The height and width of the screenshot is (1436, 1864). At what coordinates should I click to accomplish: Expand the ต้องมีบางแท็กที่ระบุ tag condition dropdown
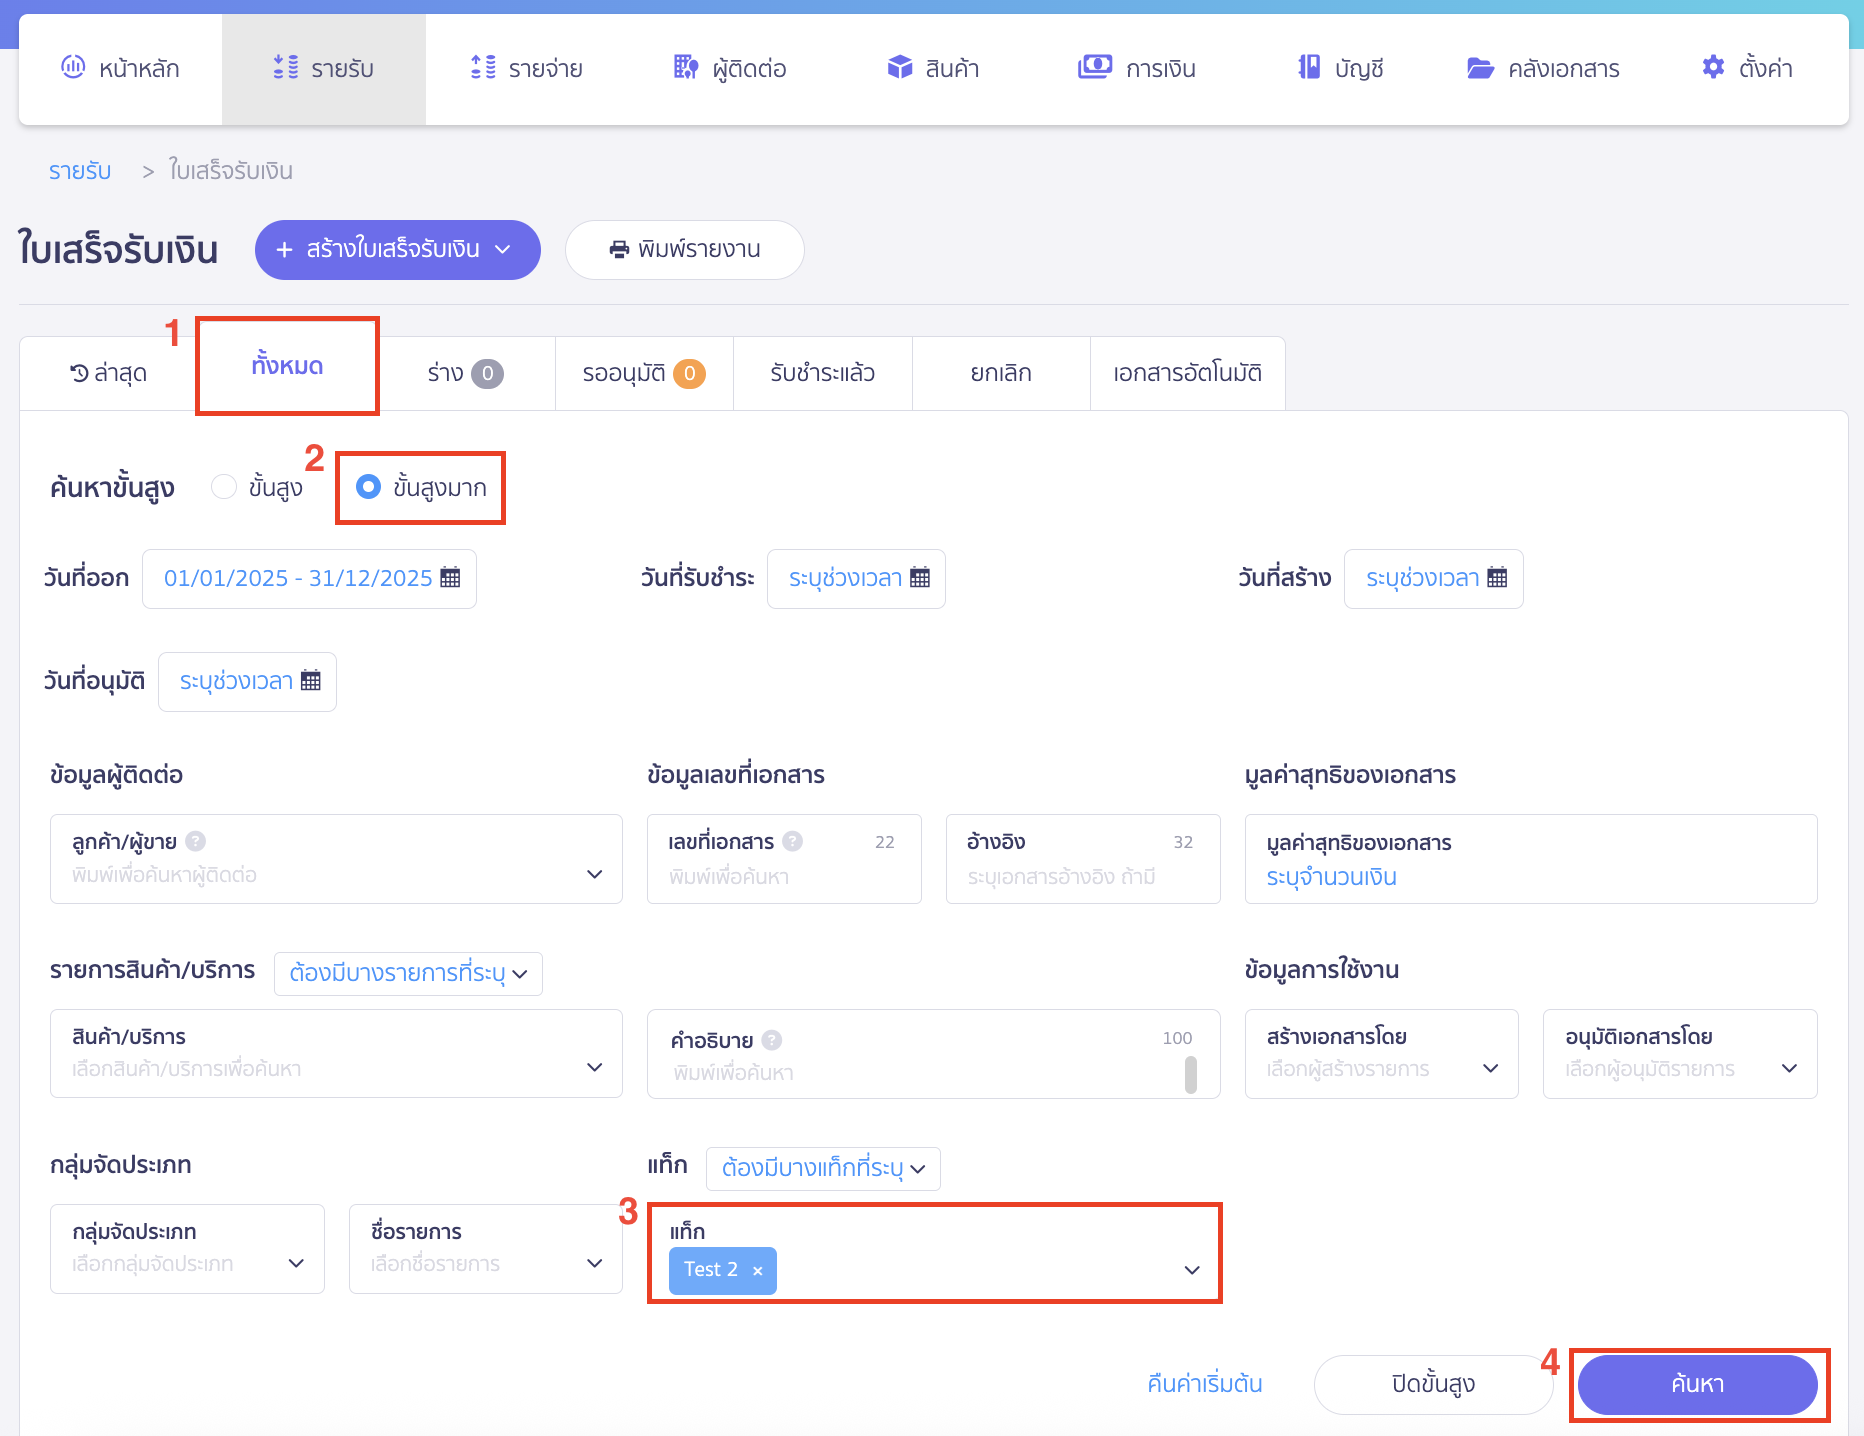[822, 1168]
